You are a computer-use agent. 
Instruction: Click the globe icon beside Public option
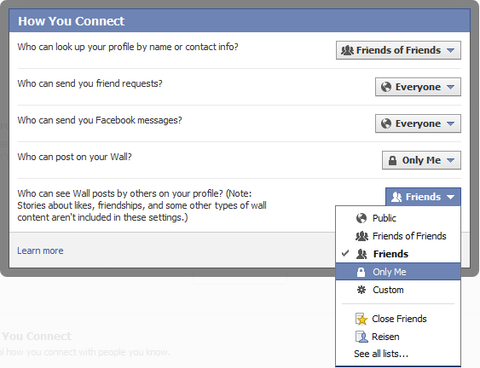(361, 218)
